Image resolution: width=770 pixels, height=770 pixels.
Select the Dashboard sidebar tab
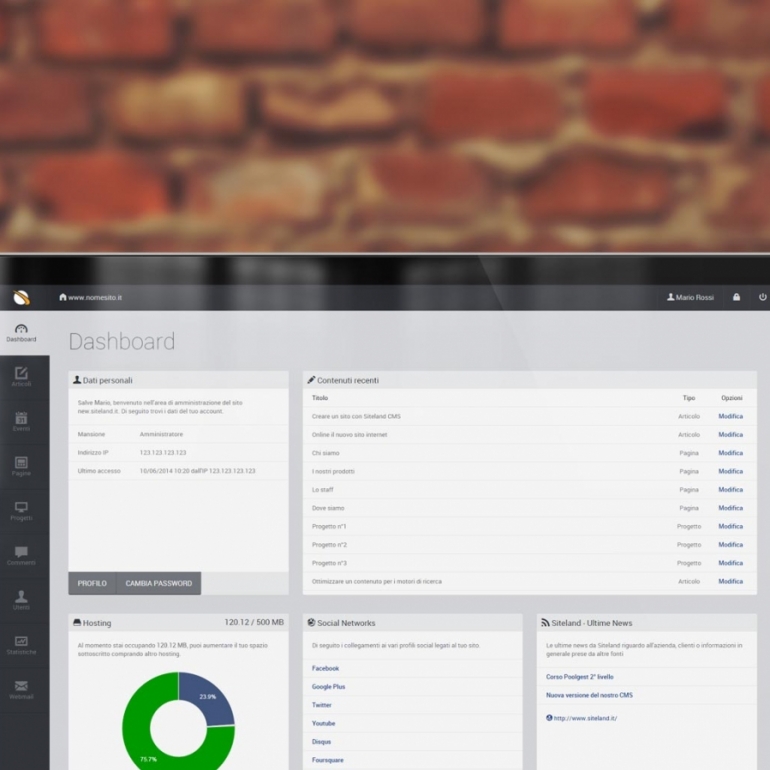pyautogui.click(x=21, y=332)
